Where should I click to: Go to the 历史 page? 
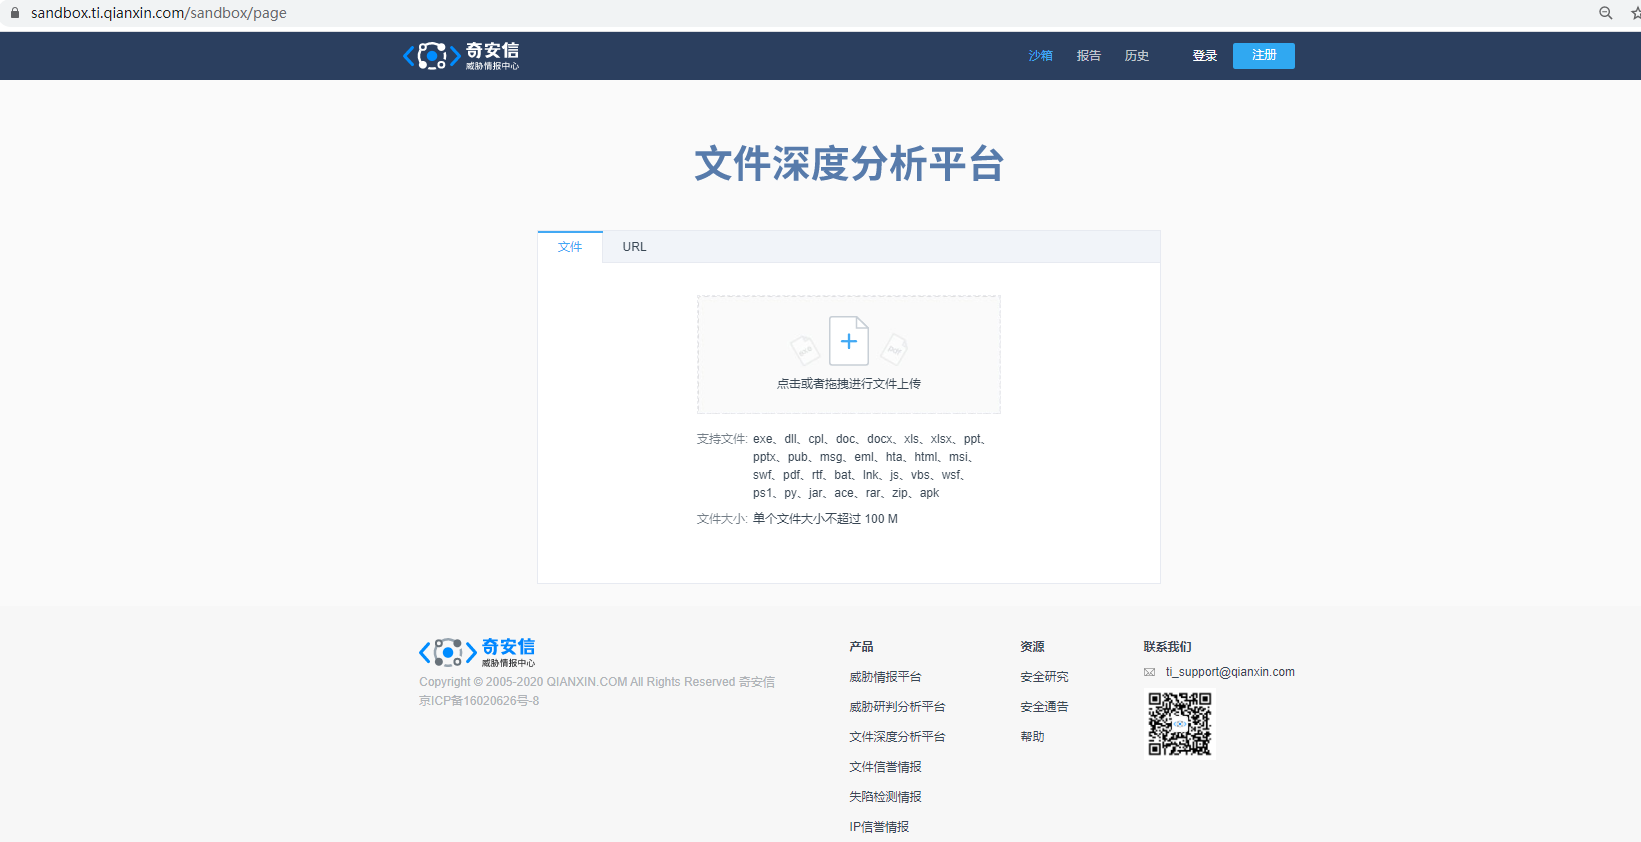tap(1136, 56)
